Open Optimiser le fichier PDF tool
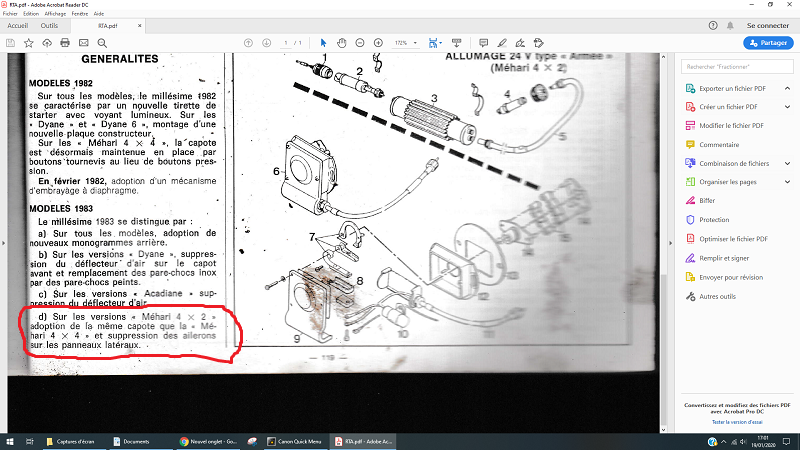 (733, 239)
